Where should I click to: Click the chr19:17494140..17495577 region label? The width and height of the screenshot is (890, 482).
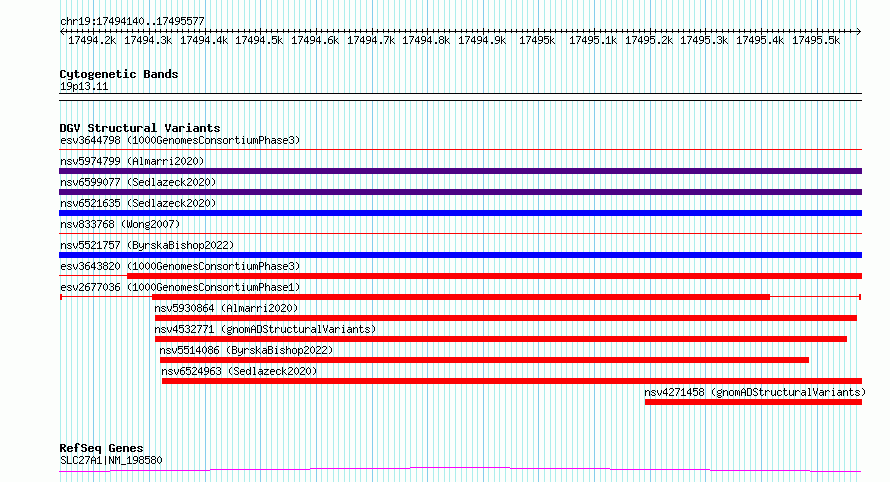(132, 21)
